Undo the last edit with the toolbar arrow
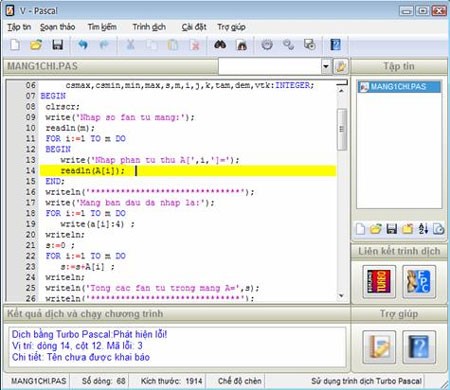 83,45
